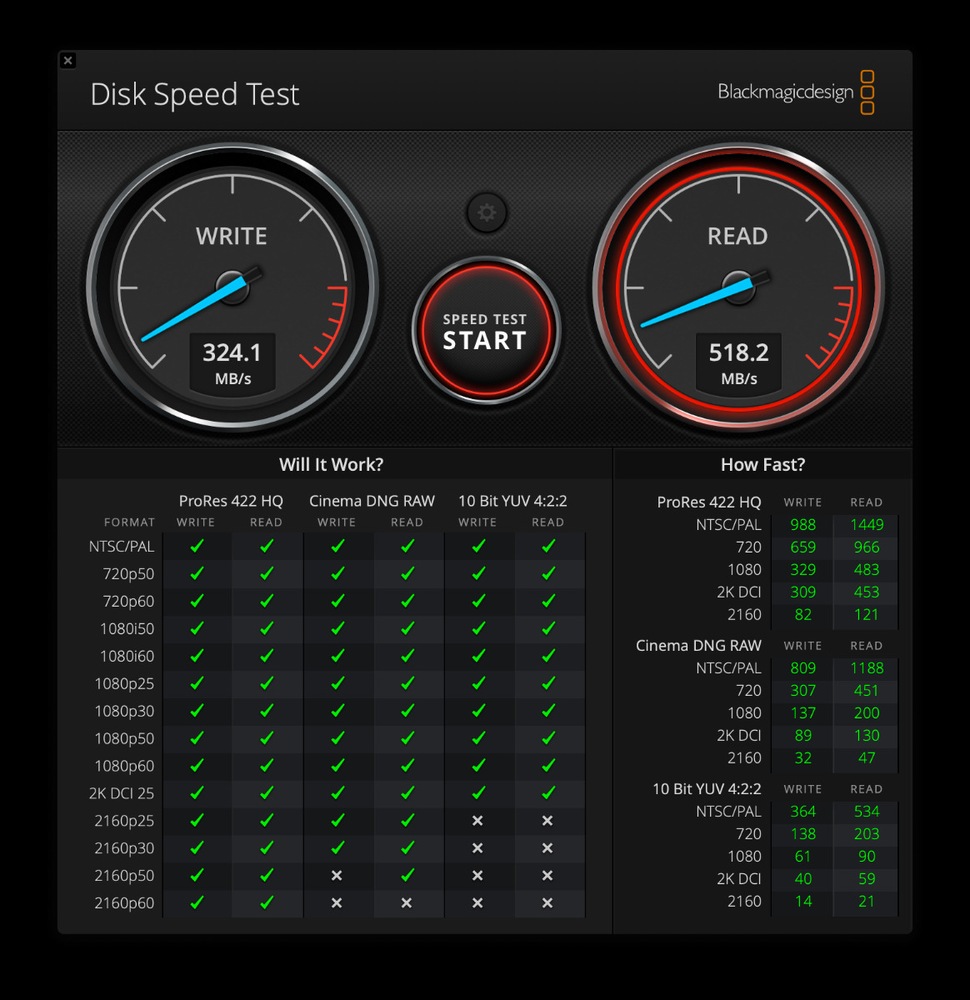970x1000 pixels.
Task: Click the Cinema DNG RAW column header in Will It Work
Action: [372, 501]
